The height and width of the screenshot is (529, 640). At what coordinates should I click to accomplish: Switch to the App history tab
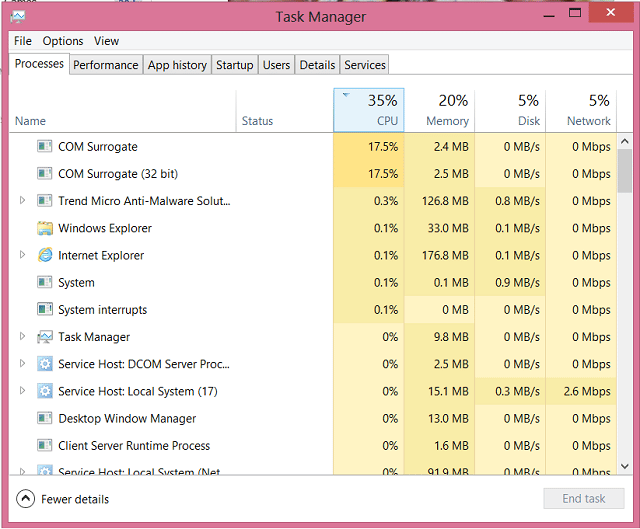[x=177, y=65]
